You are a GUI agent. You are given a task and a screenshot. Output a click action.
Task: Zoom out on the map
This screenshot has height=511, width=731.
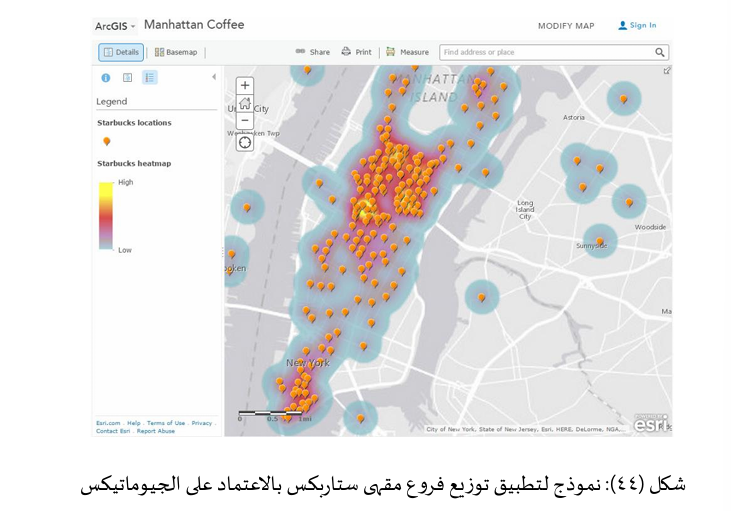[245, 120]
